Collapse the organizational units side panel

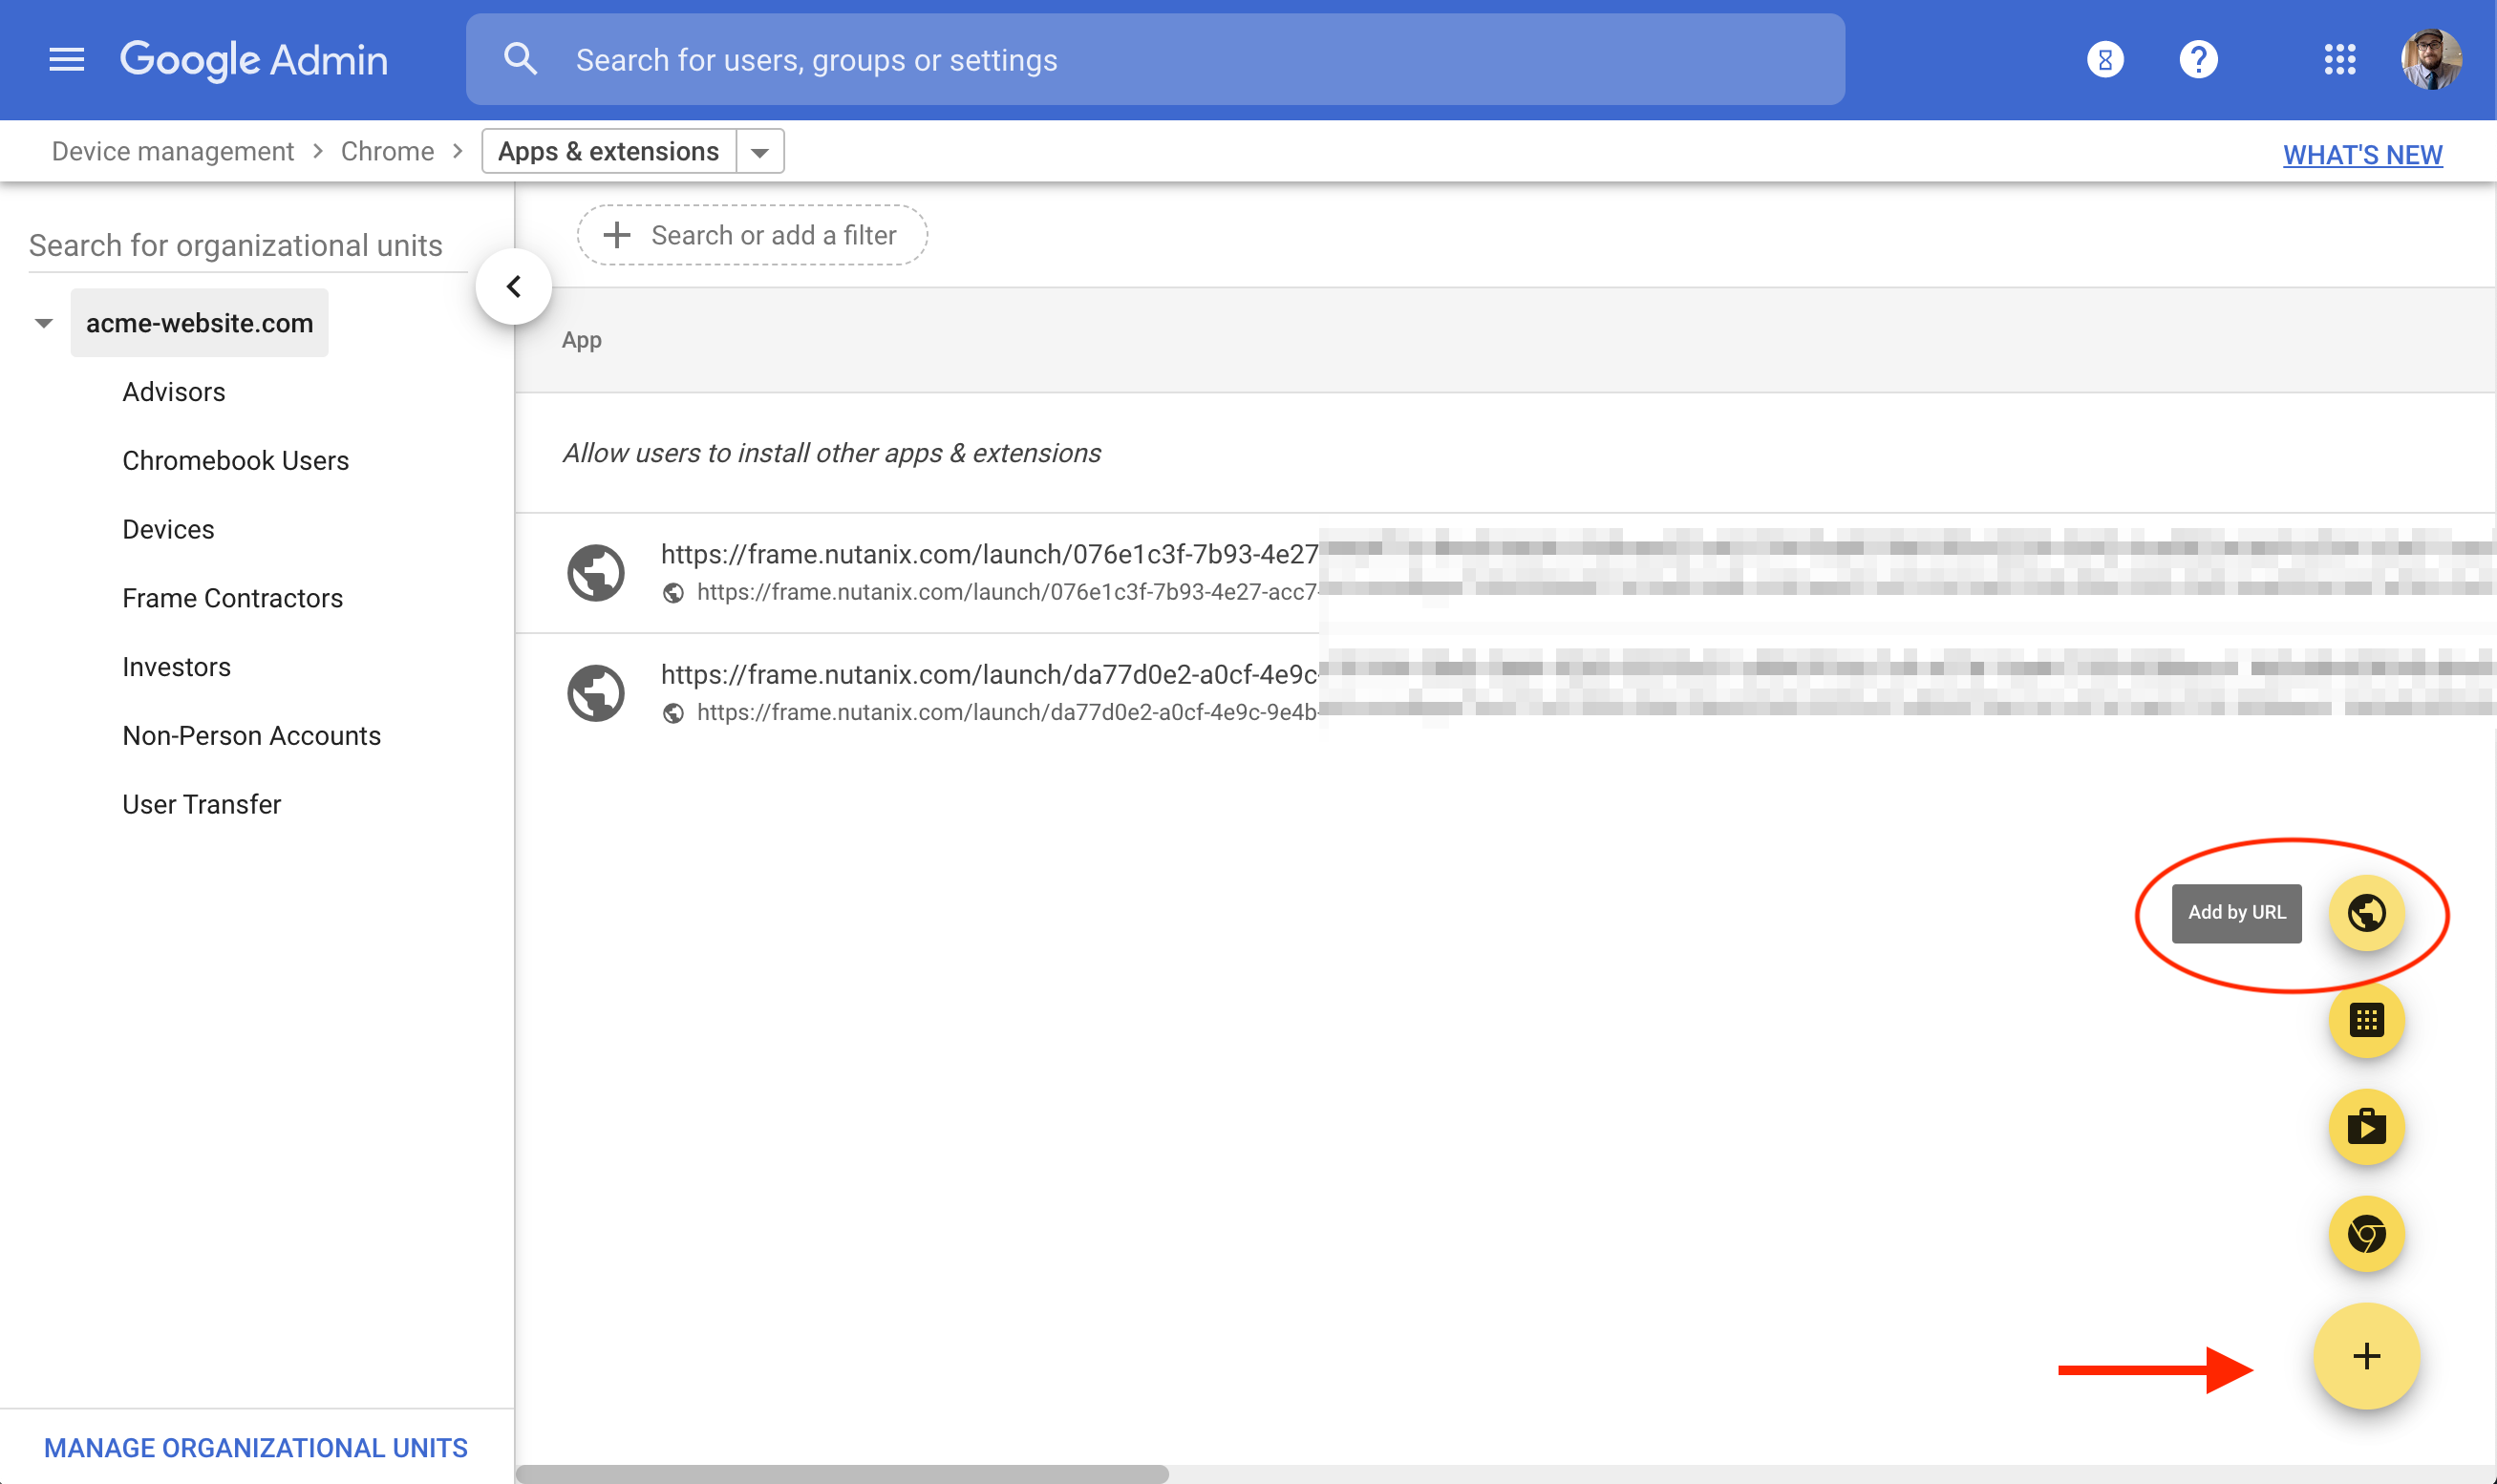[x=514, y=287]
